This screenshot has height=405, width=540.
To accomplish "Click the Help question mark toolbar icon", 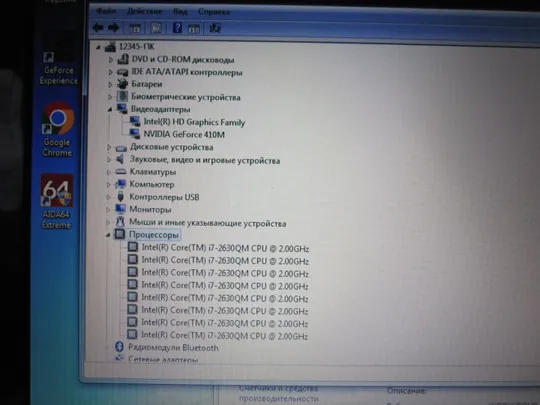I will tap(177, 28).
